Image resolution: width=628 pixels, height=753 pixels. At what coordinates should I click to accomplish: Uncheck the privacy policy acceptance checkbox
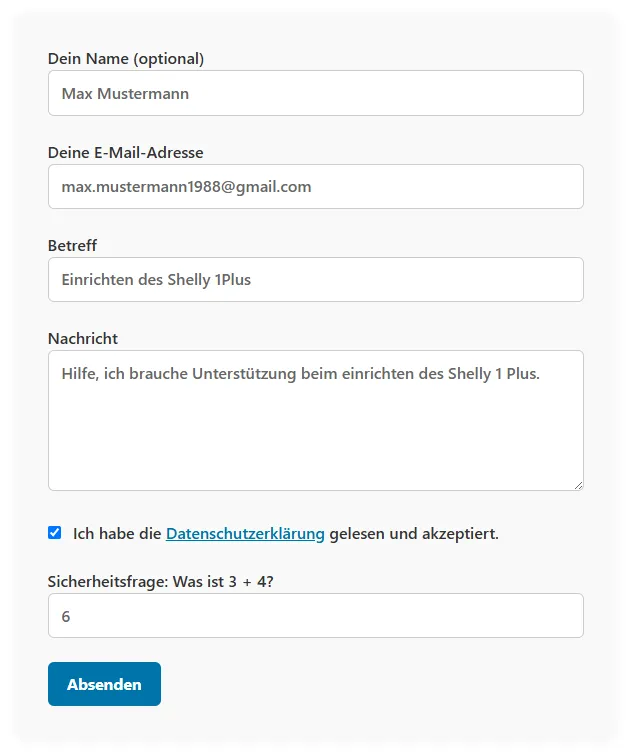[x=55, y=533]
